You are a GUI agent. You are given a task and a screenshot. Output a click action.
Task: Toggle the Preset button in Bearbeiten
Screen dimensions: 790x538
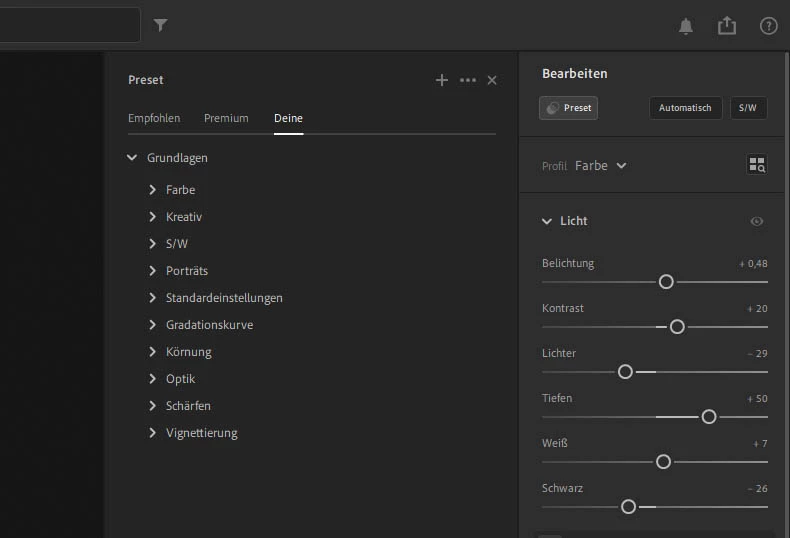tap(568, 108)
